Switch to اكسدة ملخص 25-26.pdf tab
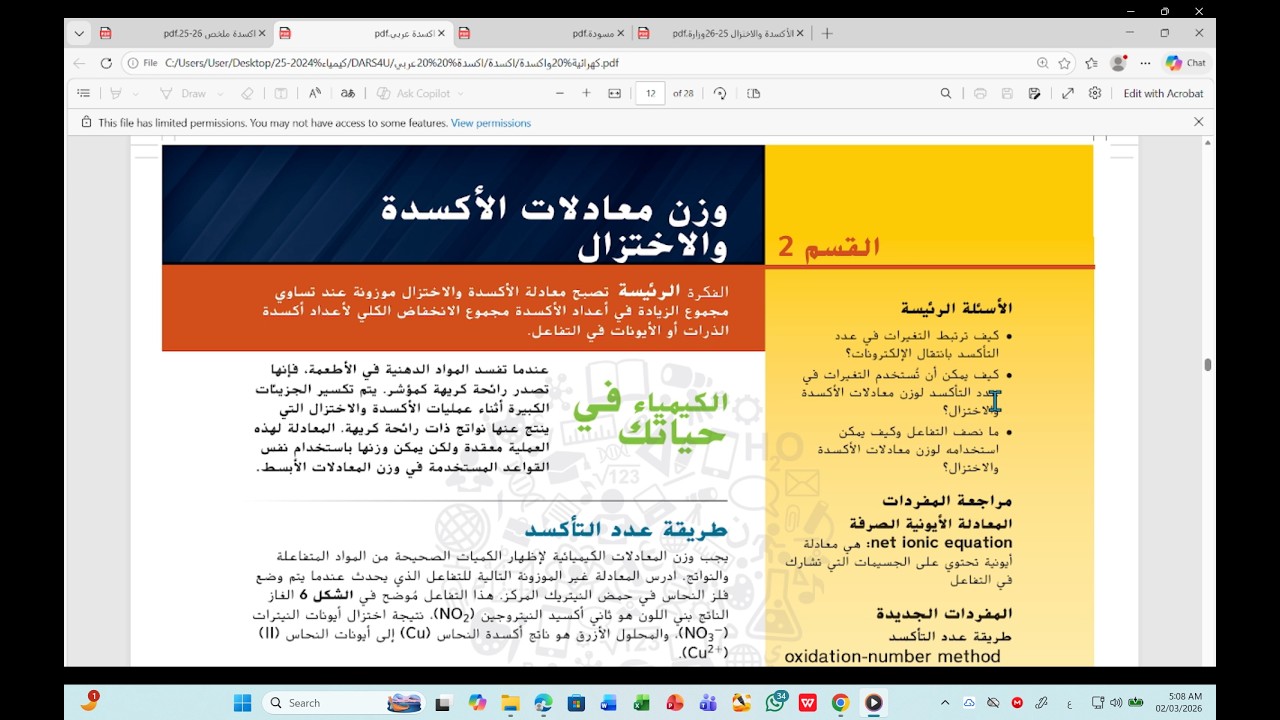Image resolution: width=1280 pixels, height=720 pixels. (x=183, y=33)
